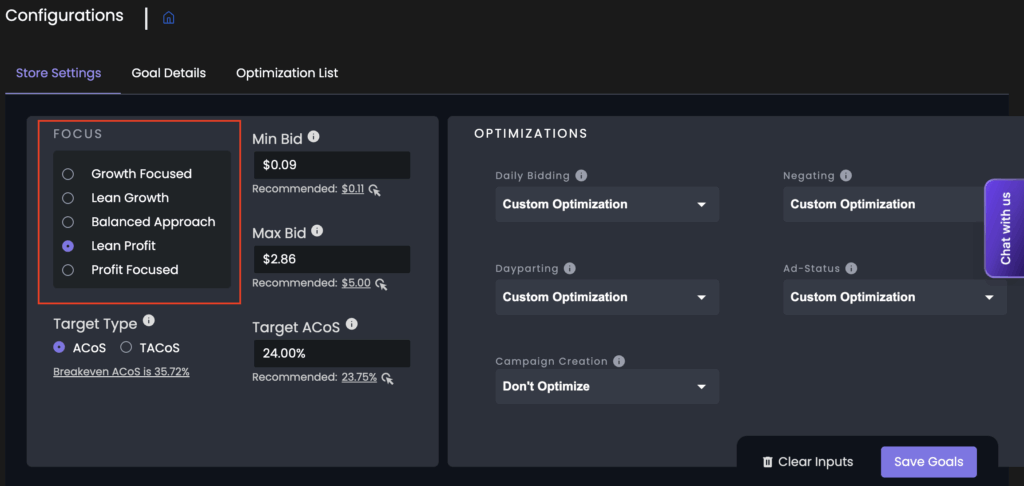This screenshot has height=486, width=1024.
Task: Click the Ad-Status info icon
Action: pyautogui.click(x=851, y=268)
